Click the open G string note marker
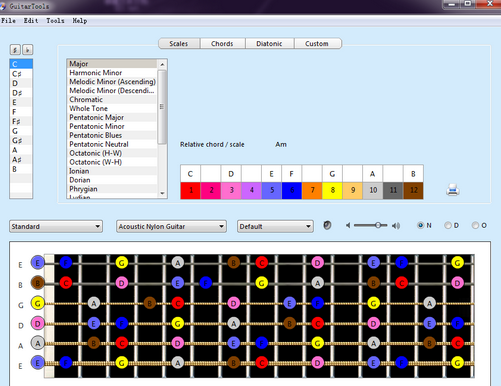 click(x=38, y=303)
